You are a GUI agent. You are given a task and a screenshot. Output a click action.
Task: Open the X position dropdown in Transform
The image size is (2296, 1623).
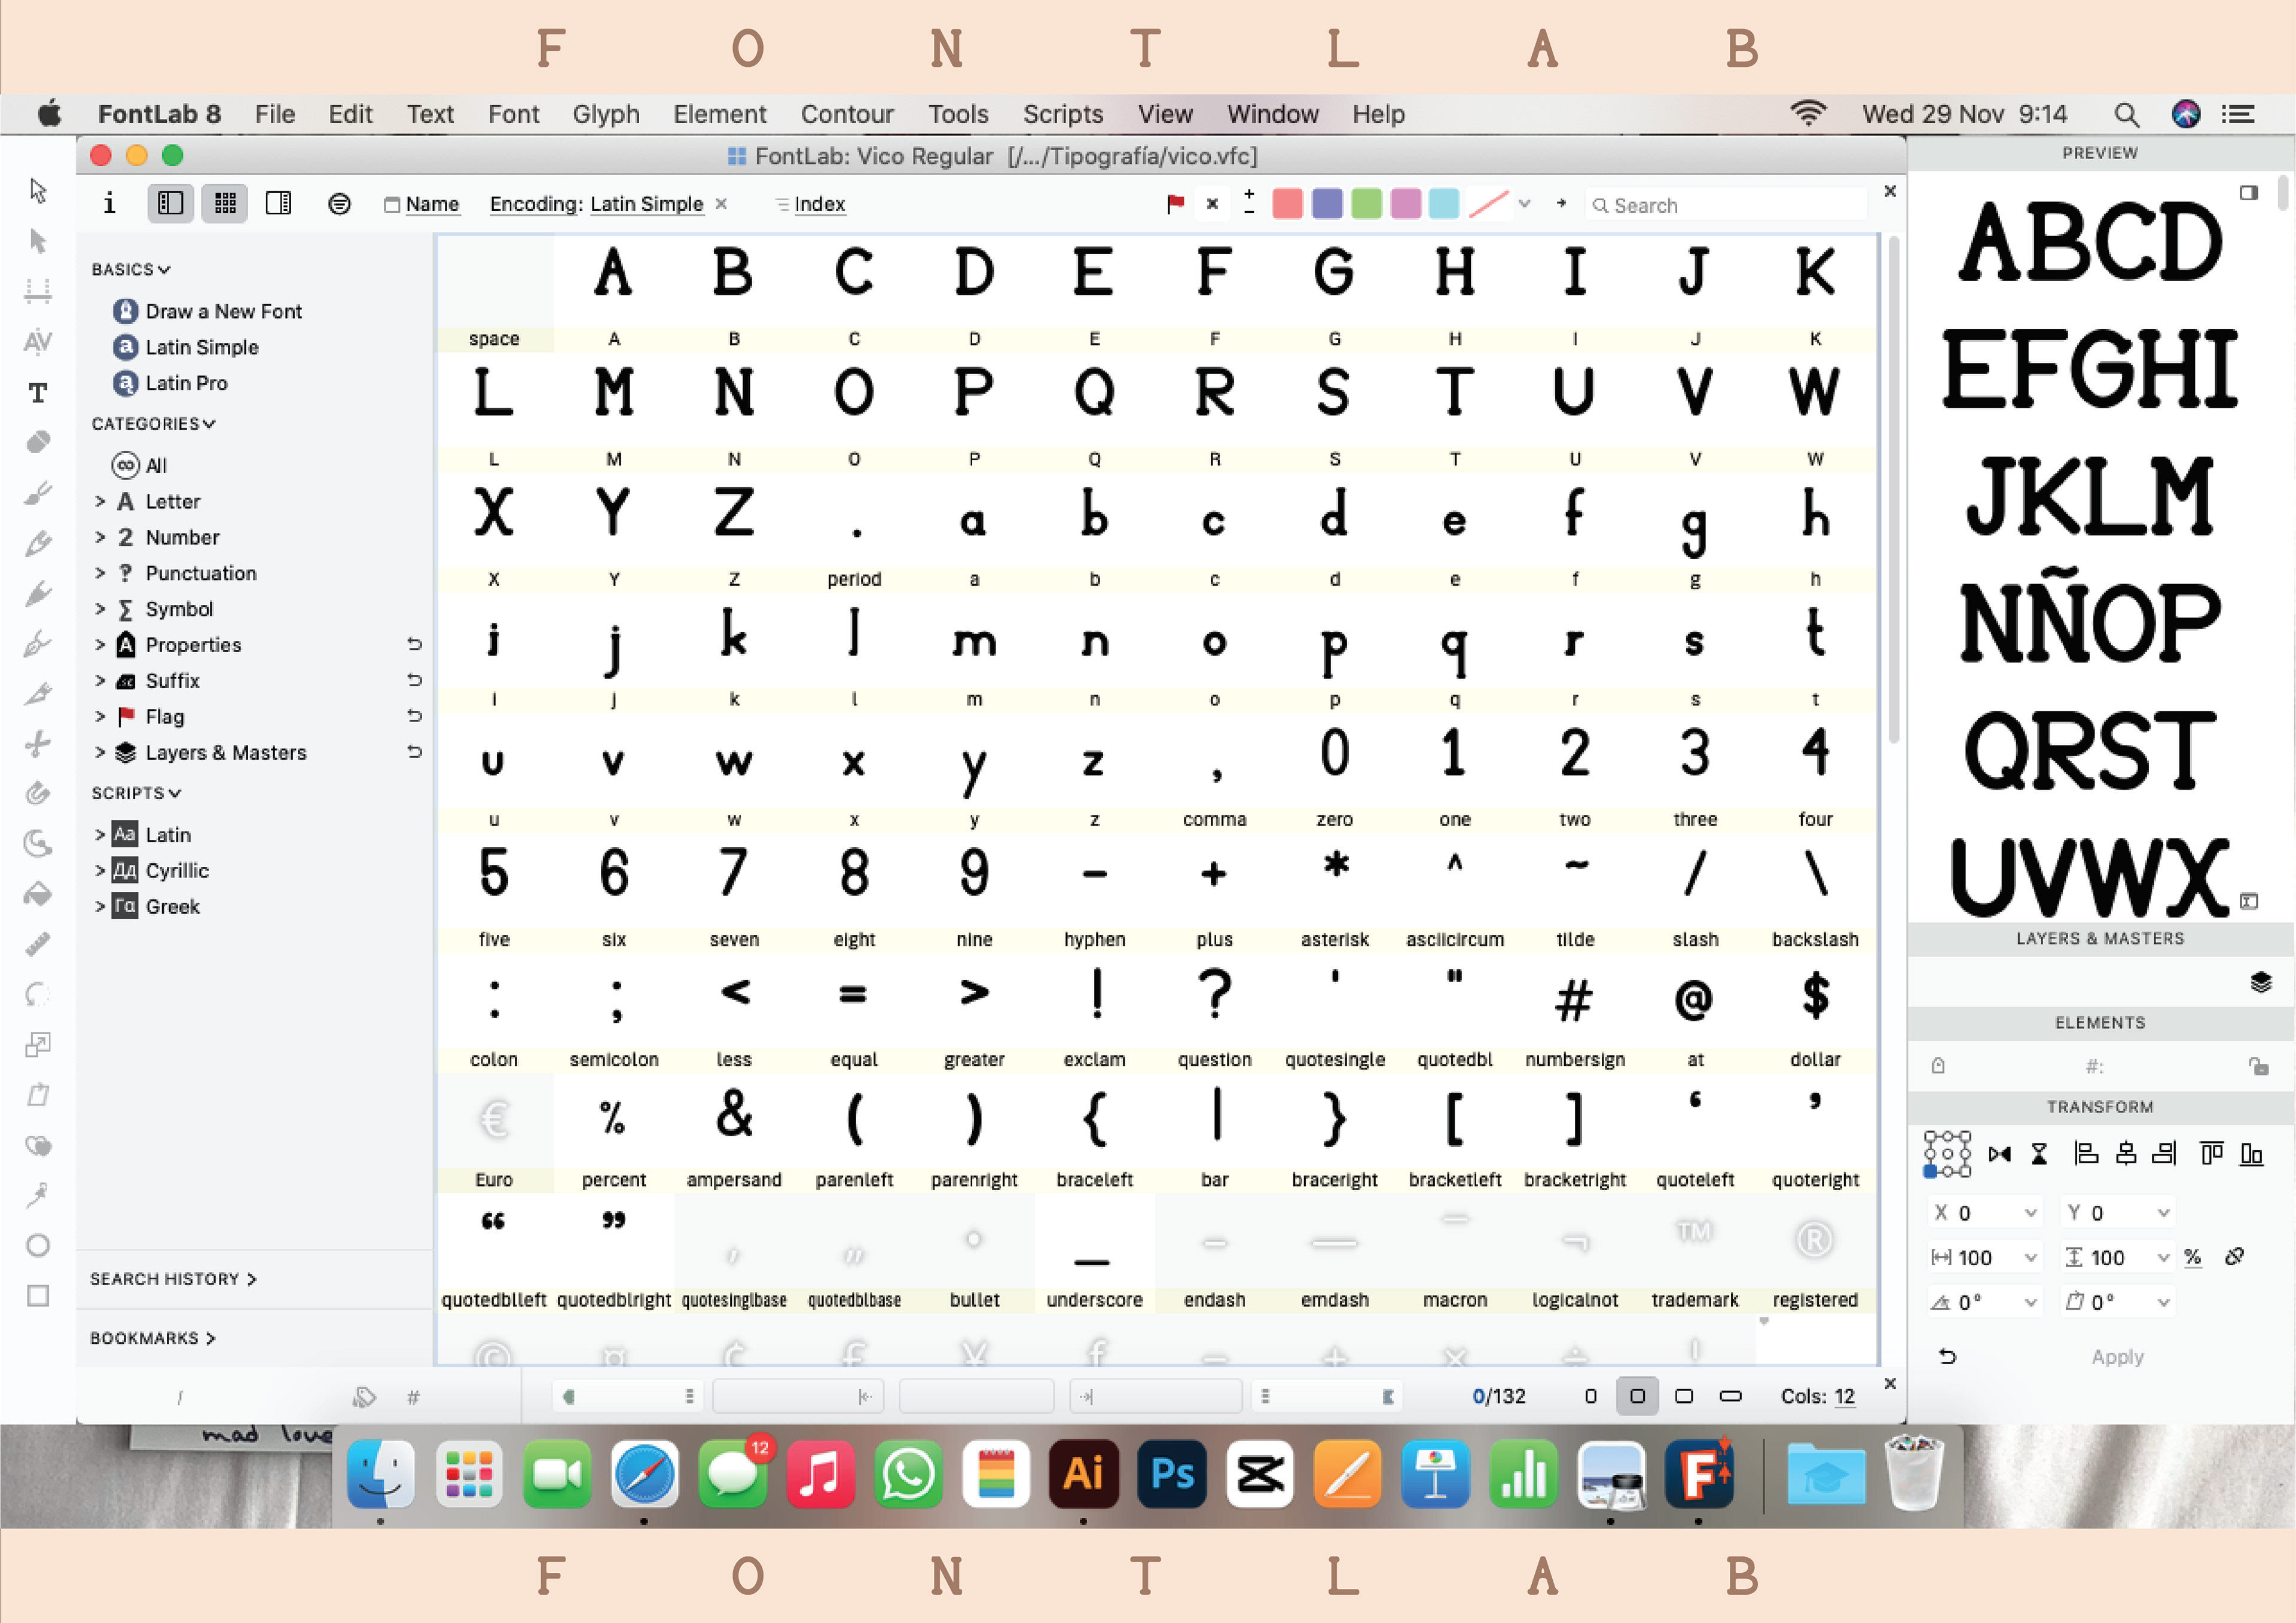[2030, 1213]
